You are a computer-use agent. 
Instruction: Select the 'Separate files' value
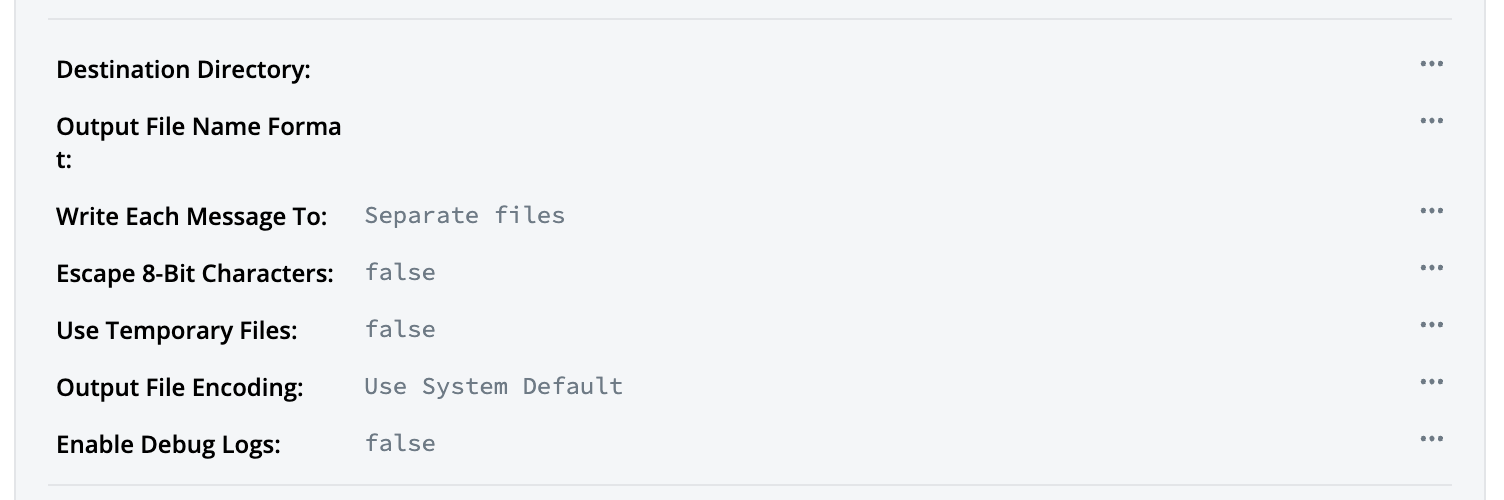click(x=464, y=216)
